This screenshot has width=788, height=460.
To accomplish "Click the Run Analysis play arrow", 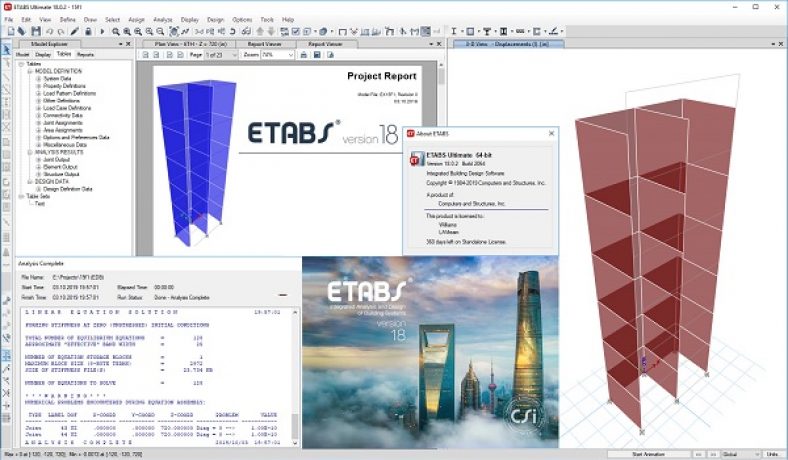I will pyautogui.click(x=103, y=32).
